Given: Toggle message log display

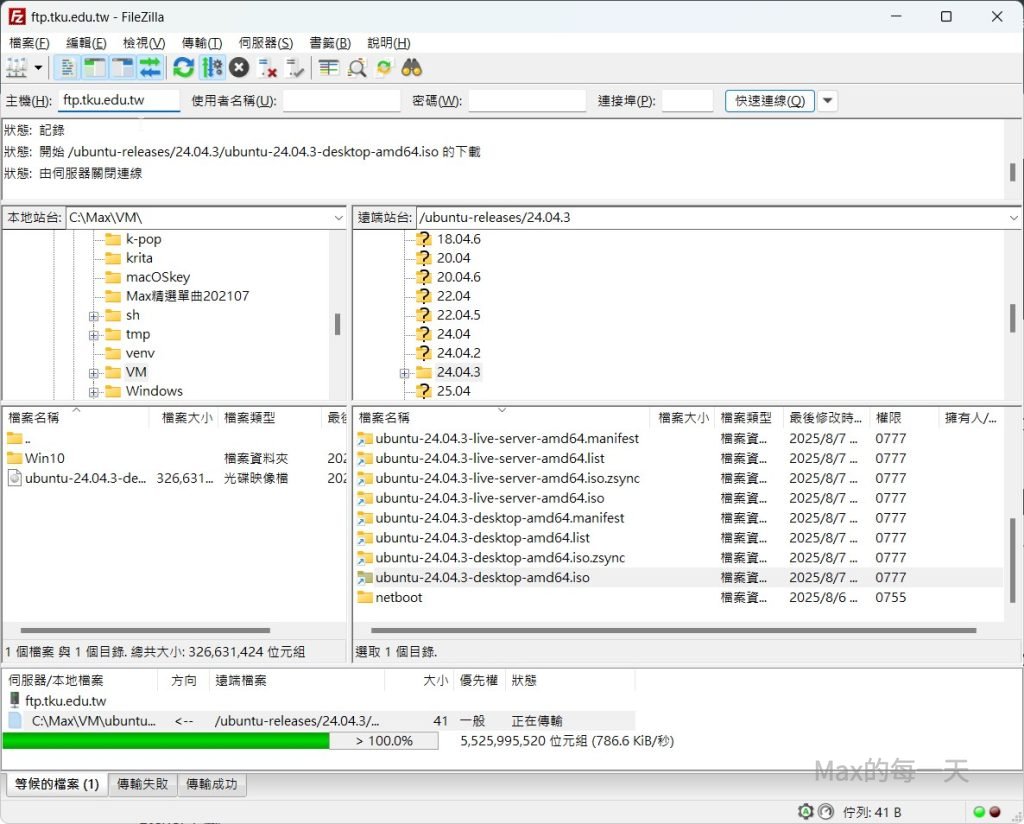Looking at the screenshot, I should tap(68, 67).
